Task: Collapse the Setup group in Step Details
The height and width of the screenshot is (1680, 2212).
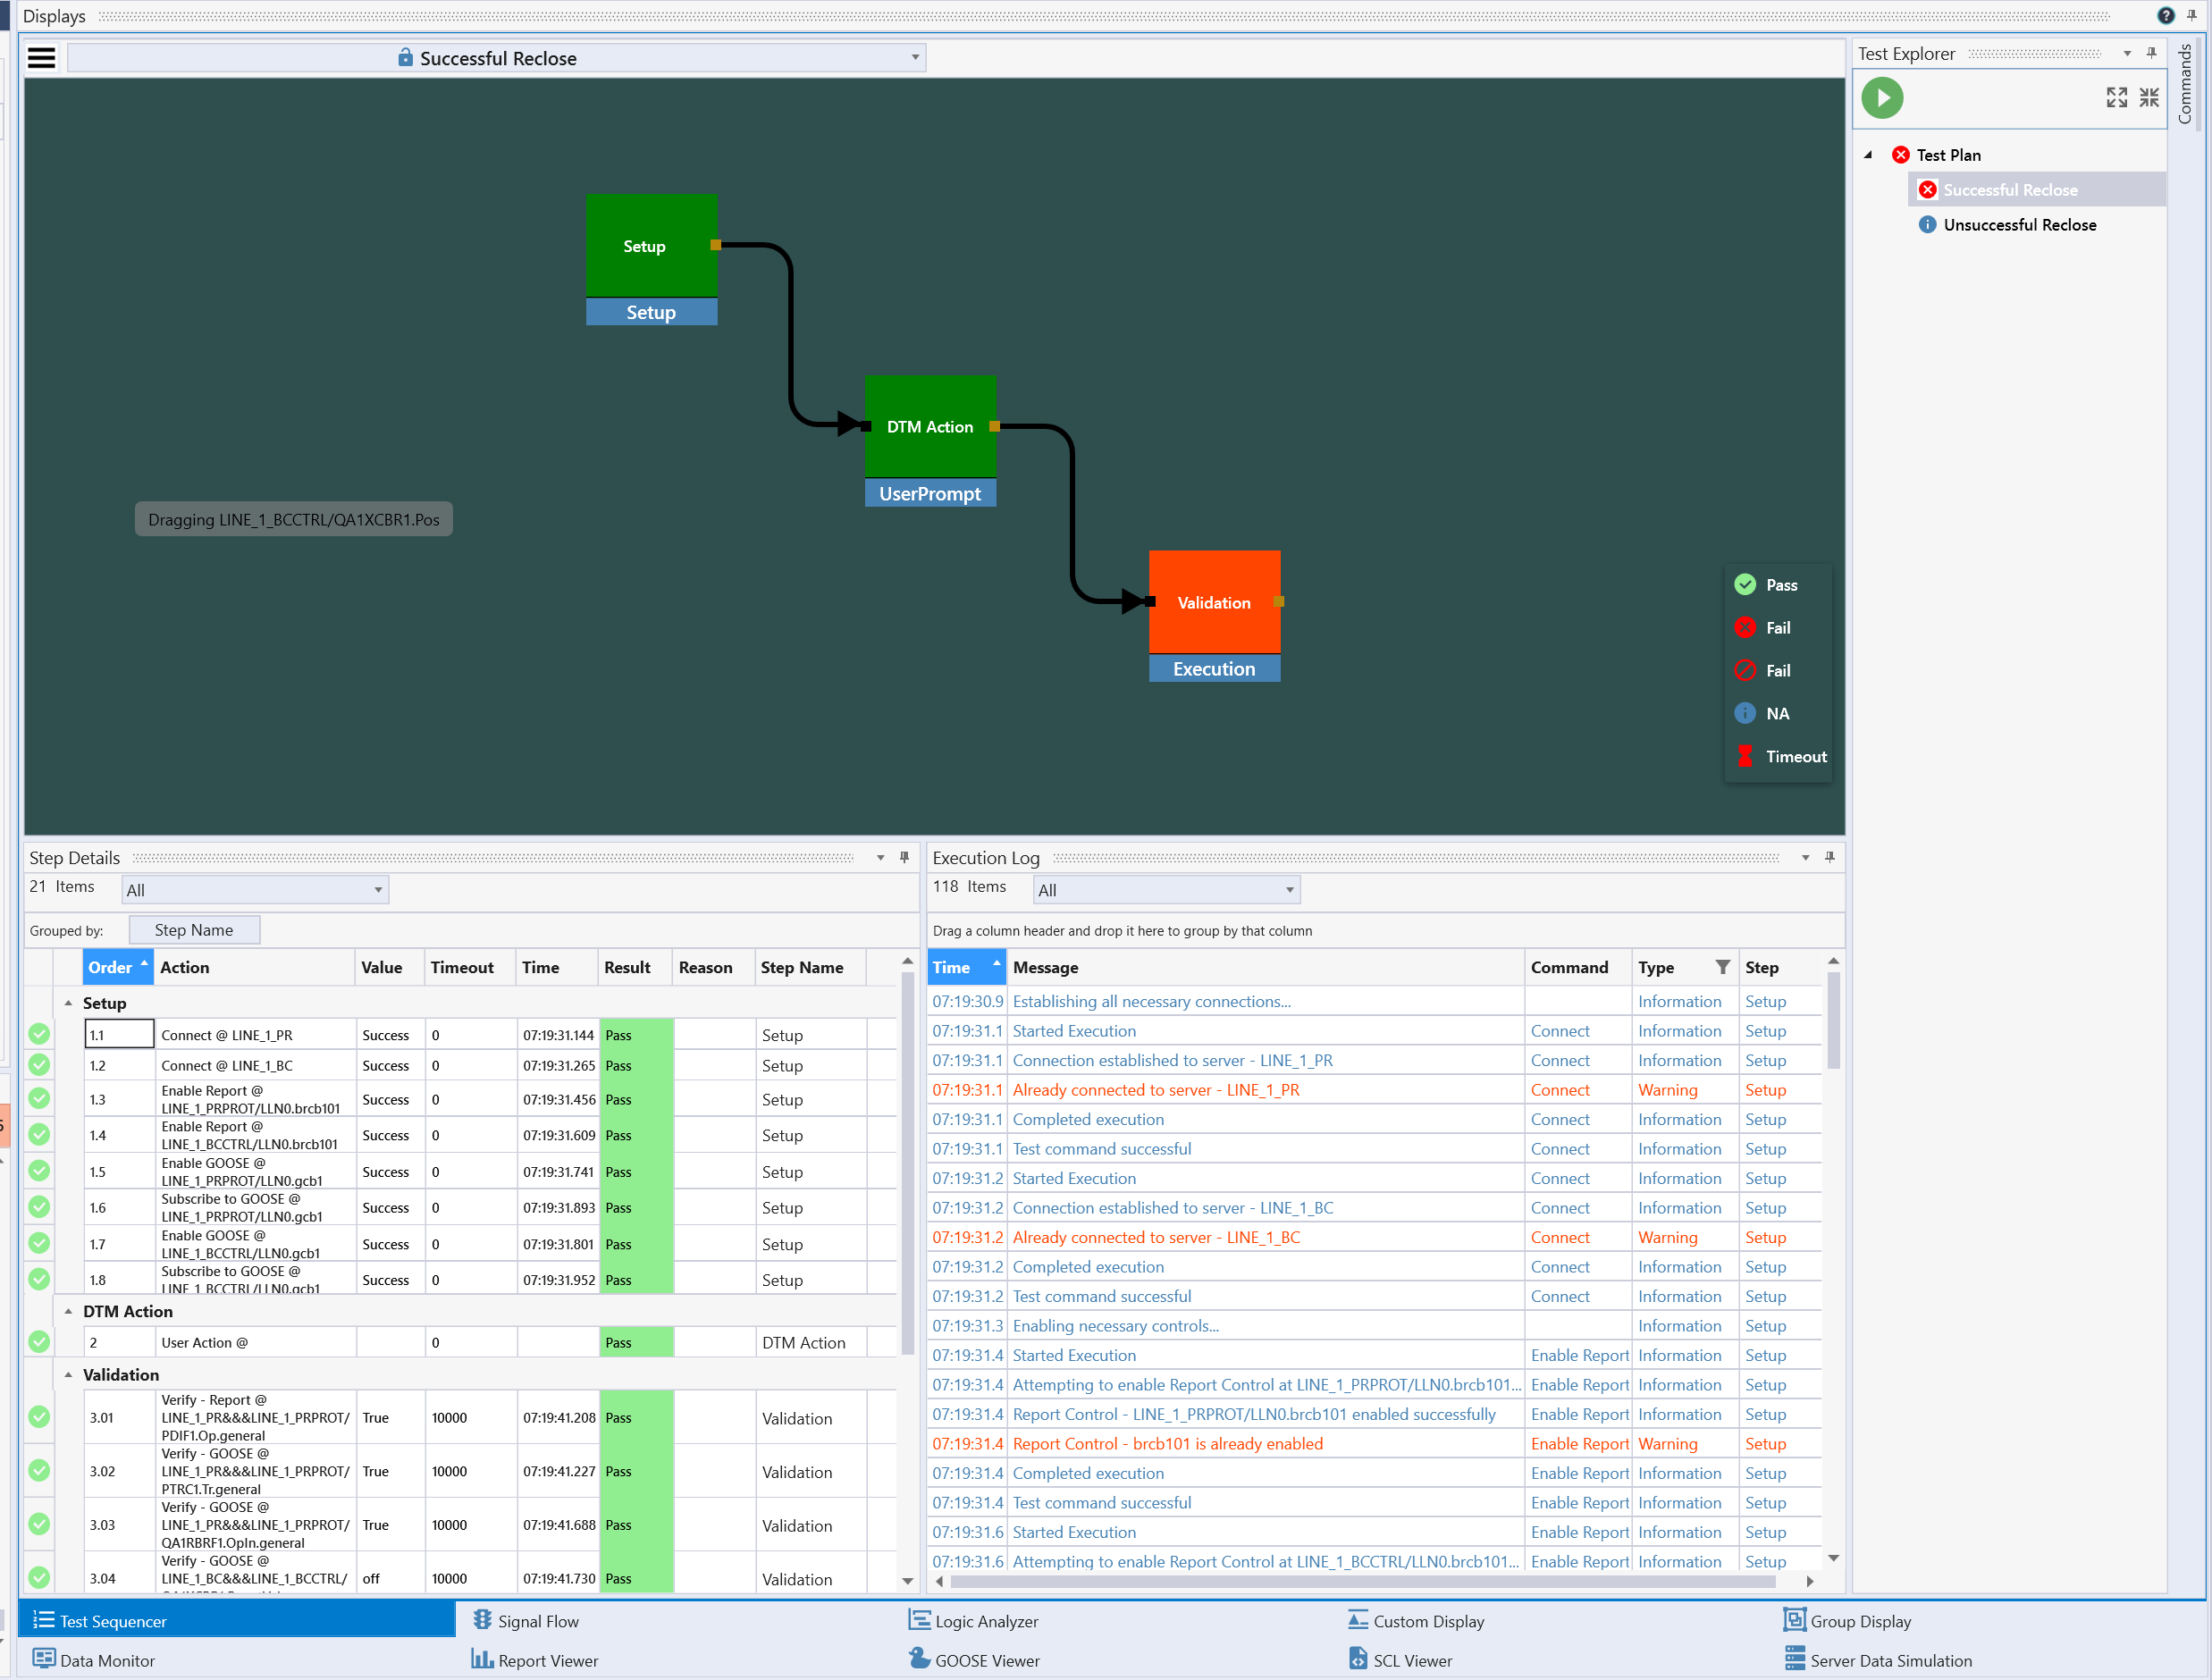Action: click(68, 1003)
